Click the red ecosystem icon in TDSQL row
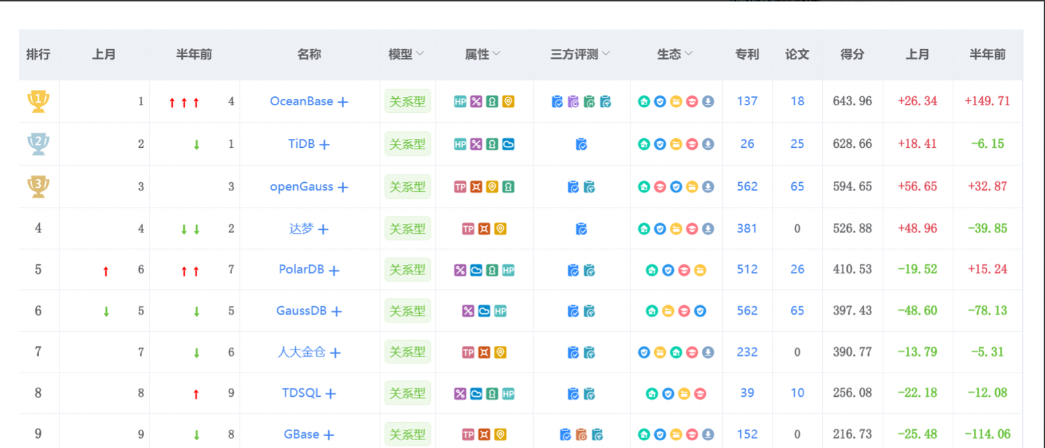Screen dimensions: 1045x448 [x=700, y=393]
